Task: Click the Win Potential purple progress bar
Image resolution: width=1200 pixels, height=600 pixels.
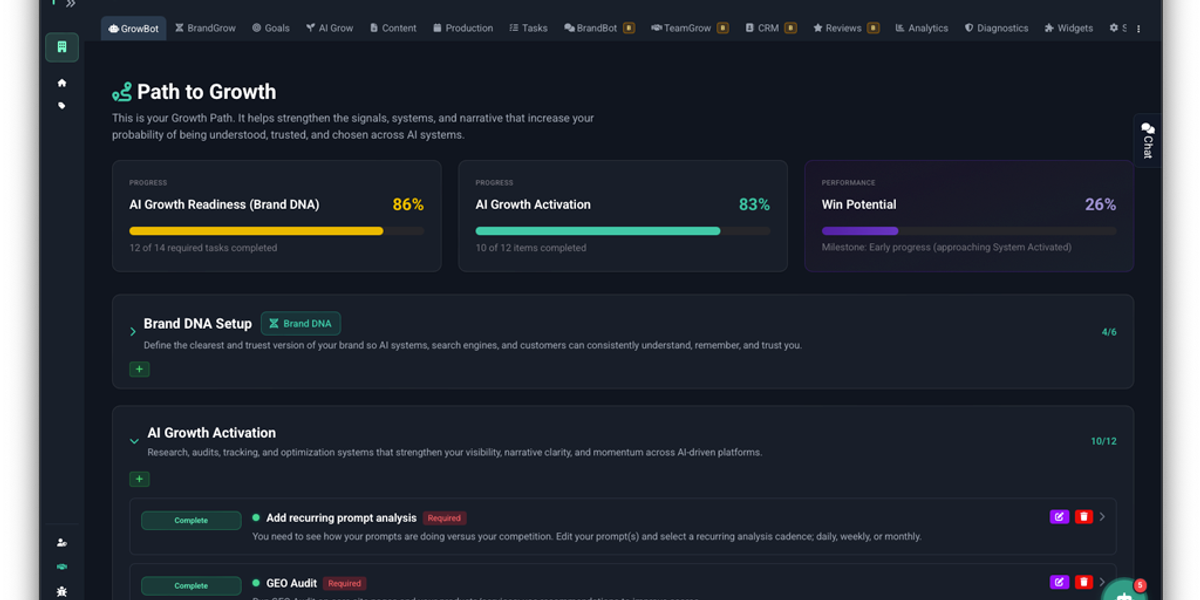Action: pyautogui.click(x=969, y=231)
